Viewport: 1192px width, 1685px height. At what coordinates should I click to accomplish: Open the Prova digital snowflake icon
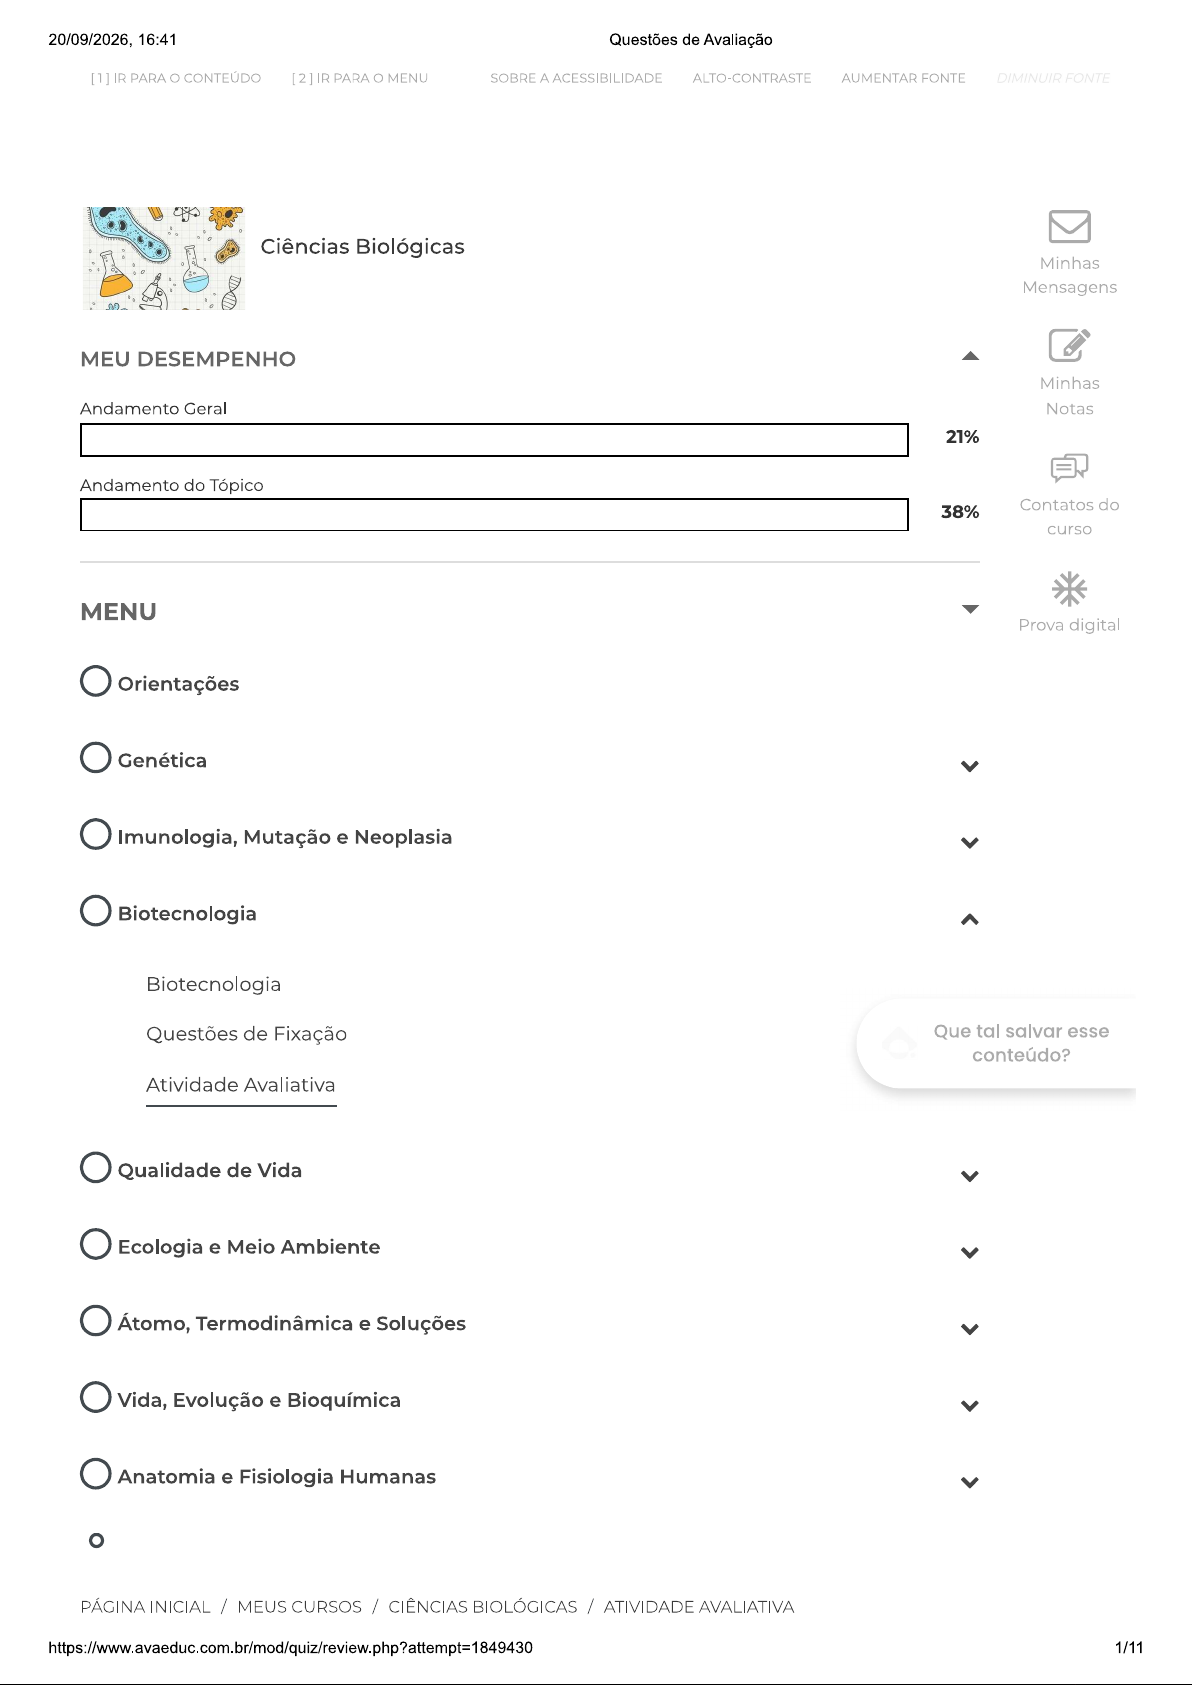pos(1069,589)
